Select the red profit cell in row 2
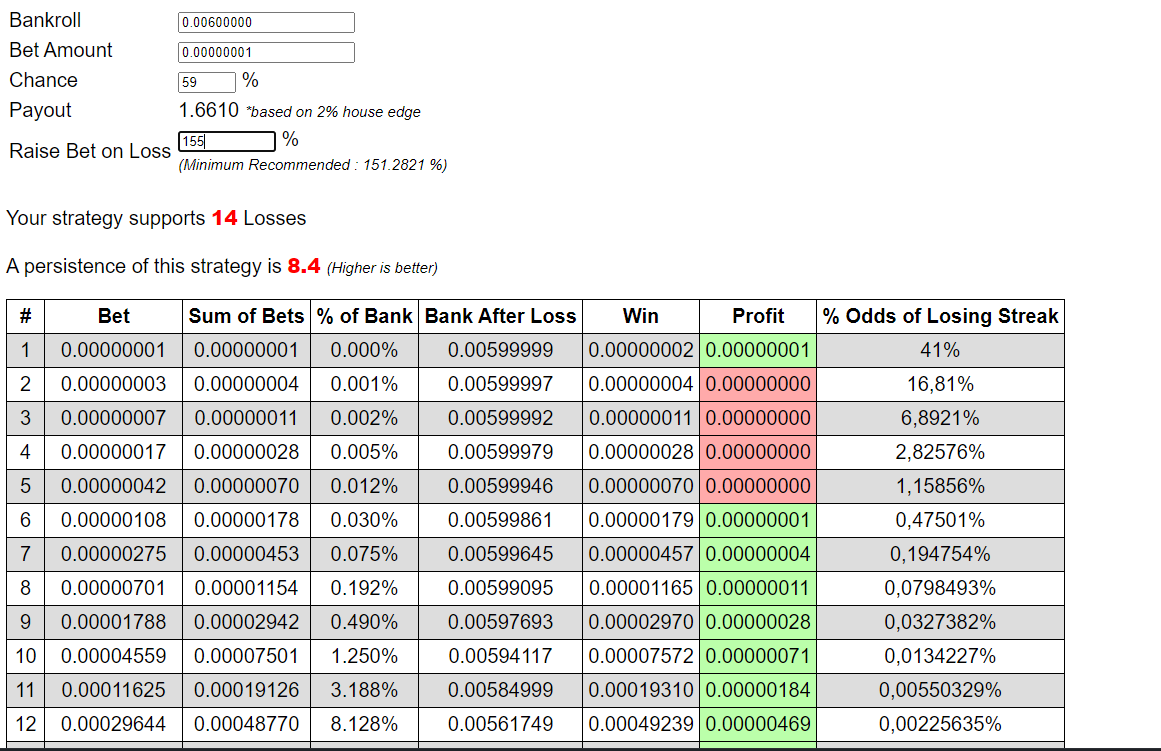Viewport: 1161px width, 751px height. 758,384
